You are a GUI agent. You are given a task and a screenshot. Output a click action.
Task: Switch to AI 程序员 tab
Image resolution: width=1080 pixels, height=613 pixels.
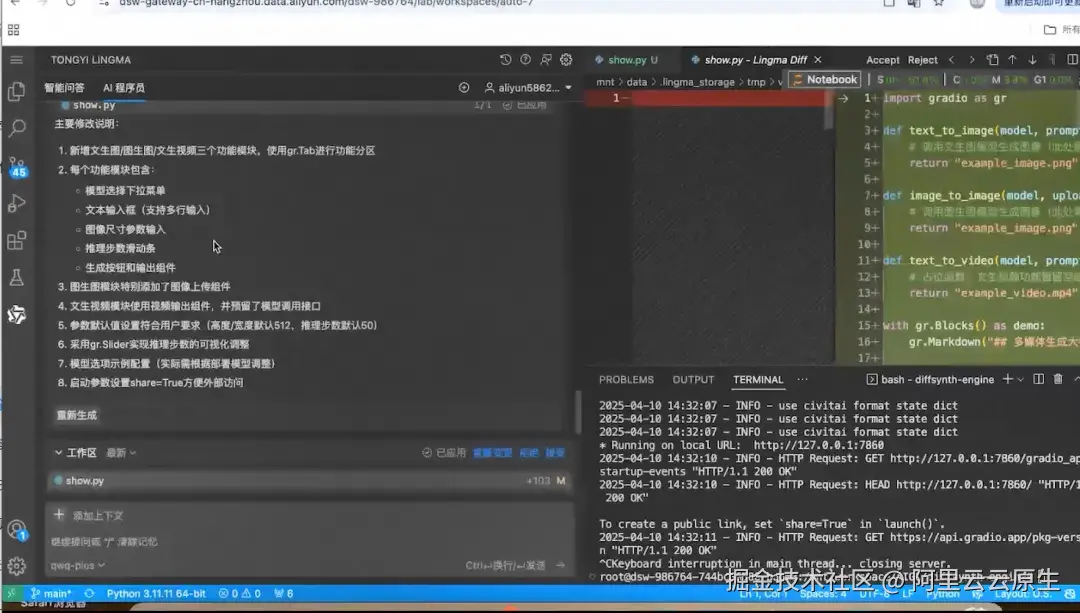coord(124,87)
